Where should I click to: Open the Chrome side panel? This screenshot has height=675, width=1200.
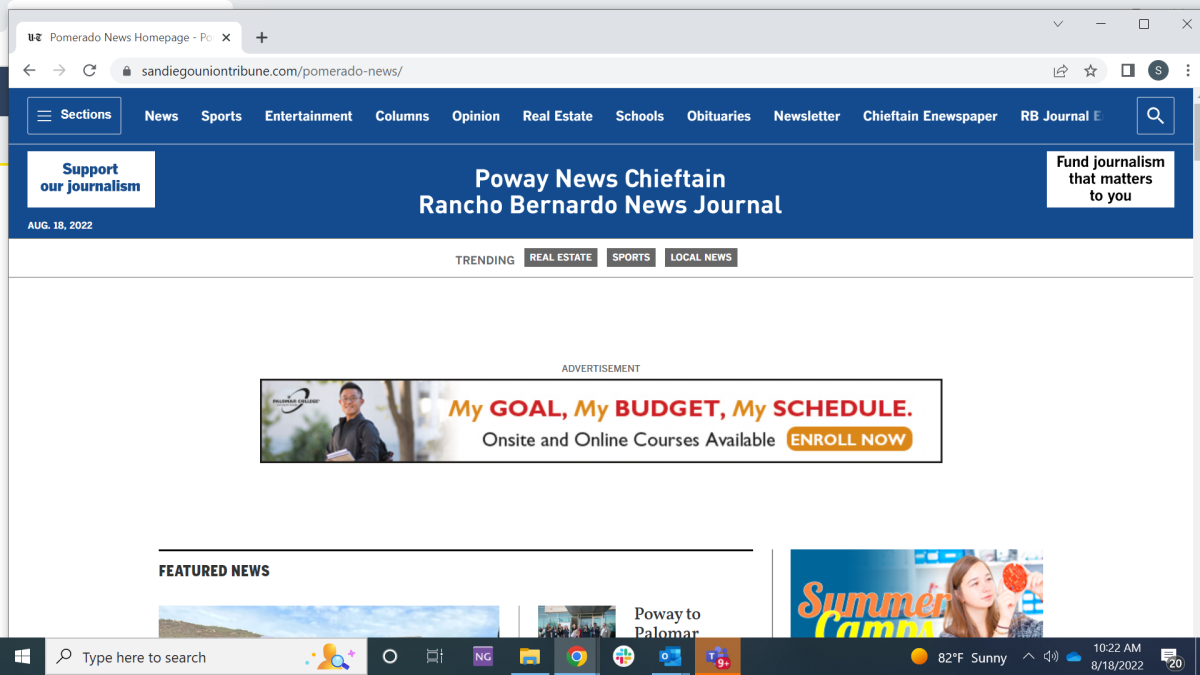[1127, 70]
